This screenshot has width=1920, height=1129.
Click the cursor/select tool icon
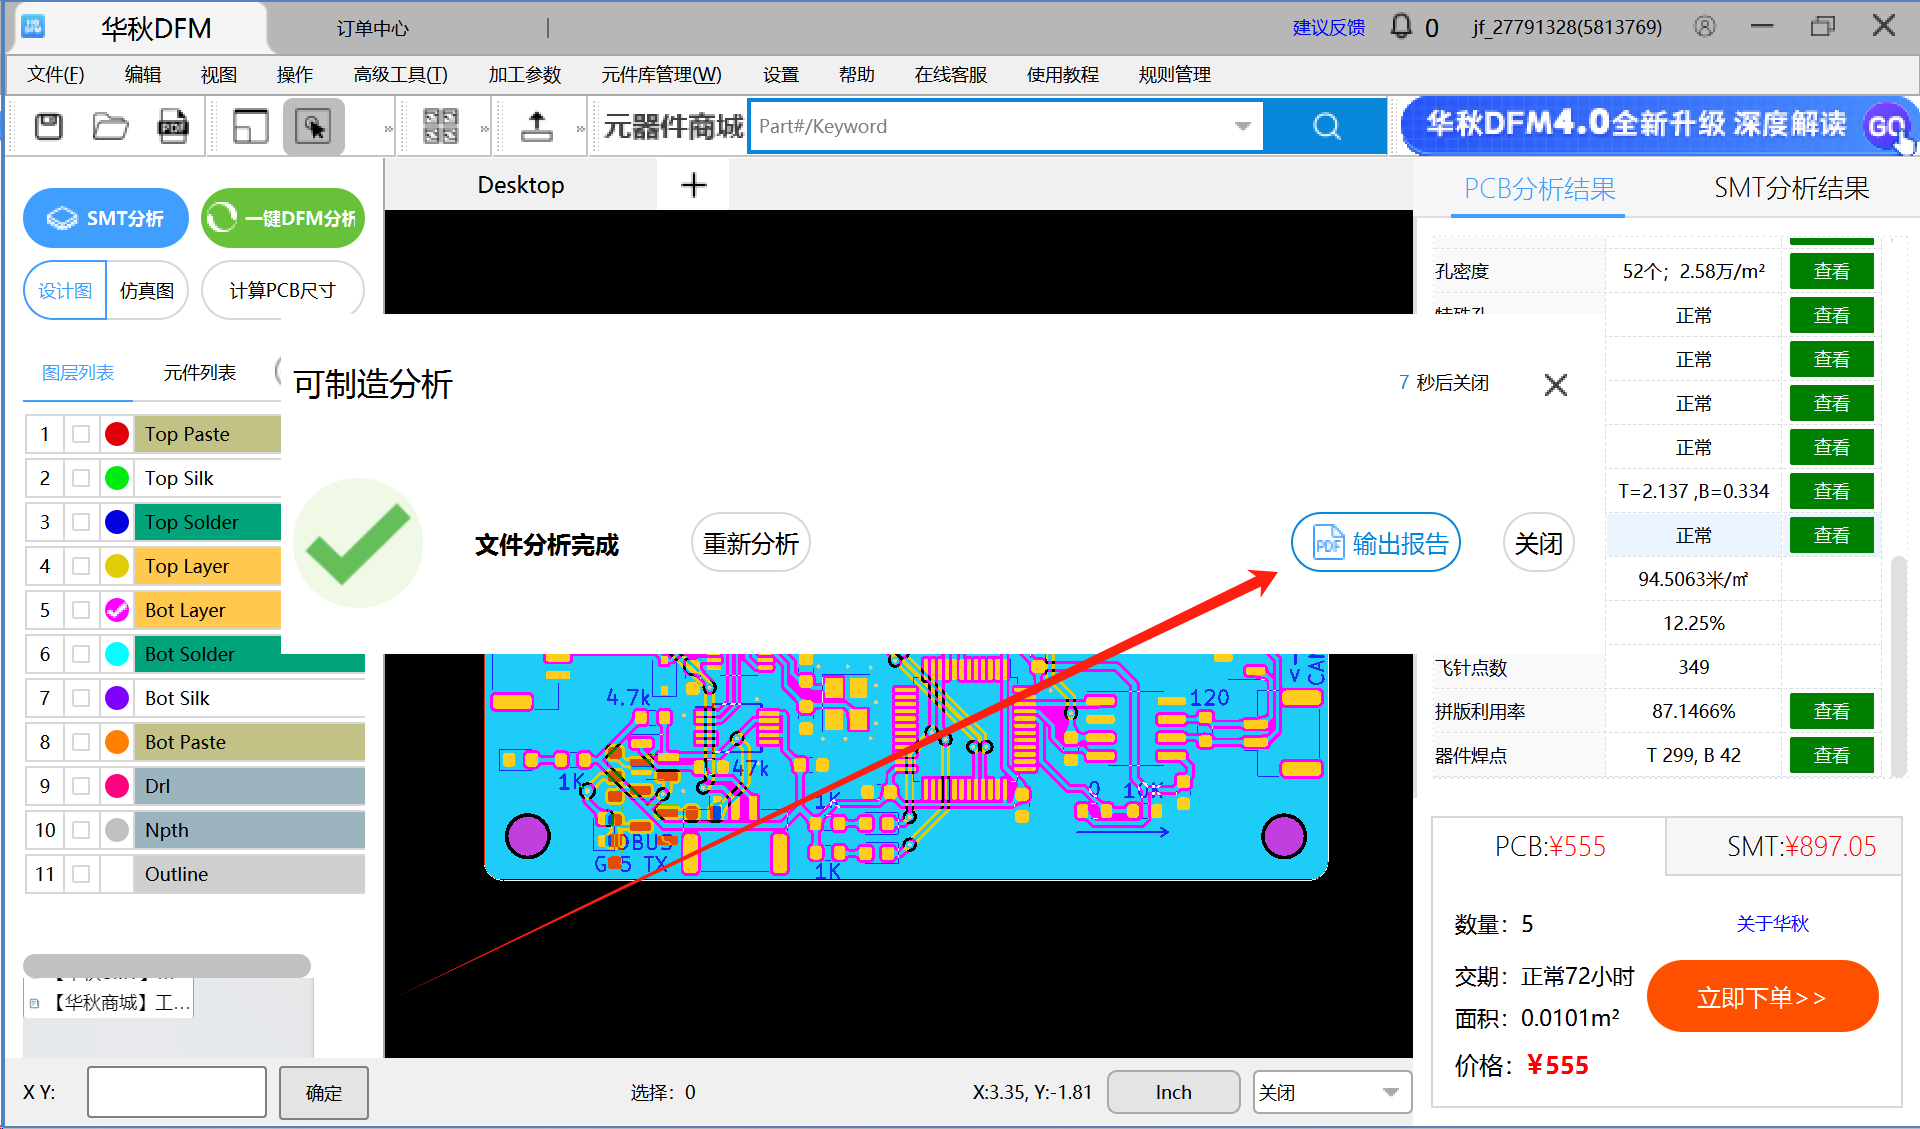click(313, 126)
